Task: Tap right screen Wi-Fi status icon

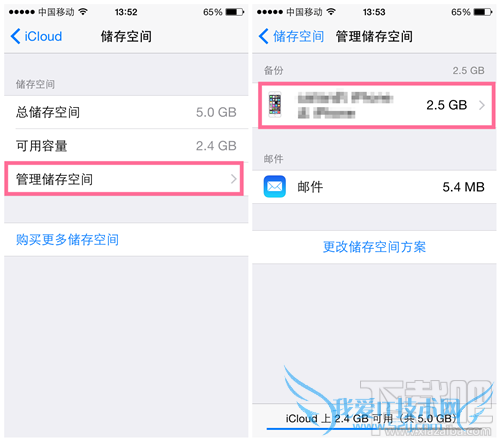Action: pyautogui.click(x=331, y=12)
